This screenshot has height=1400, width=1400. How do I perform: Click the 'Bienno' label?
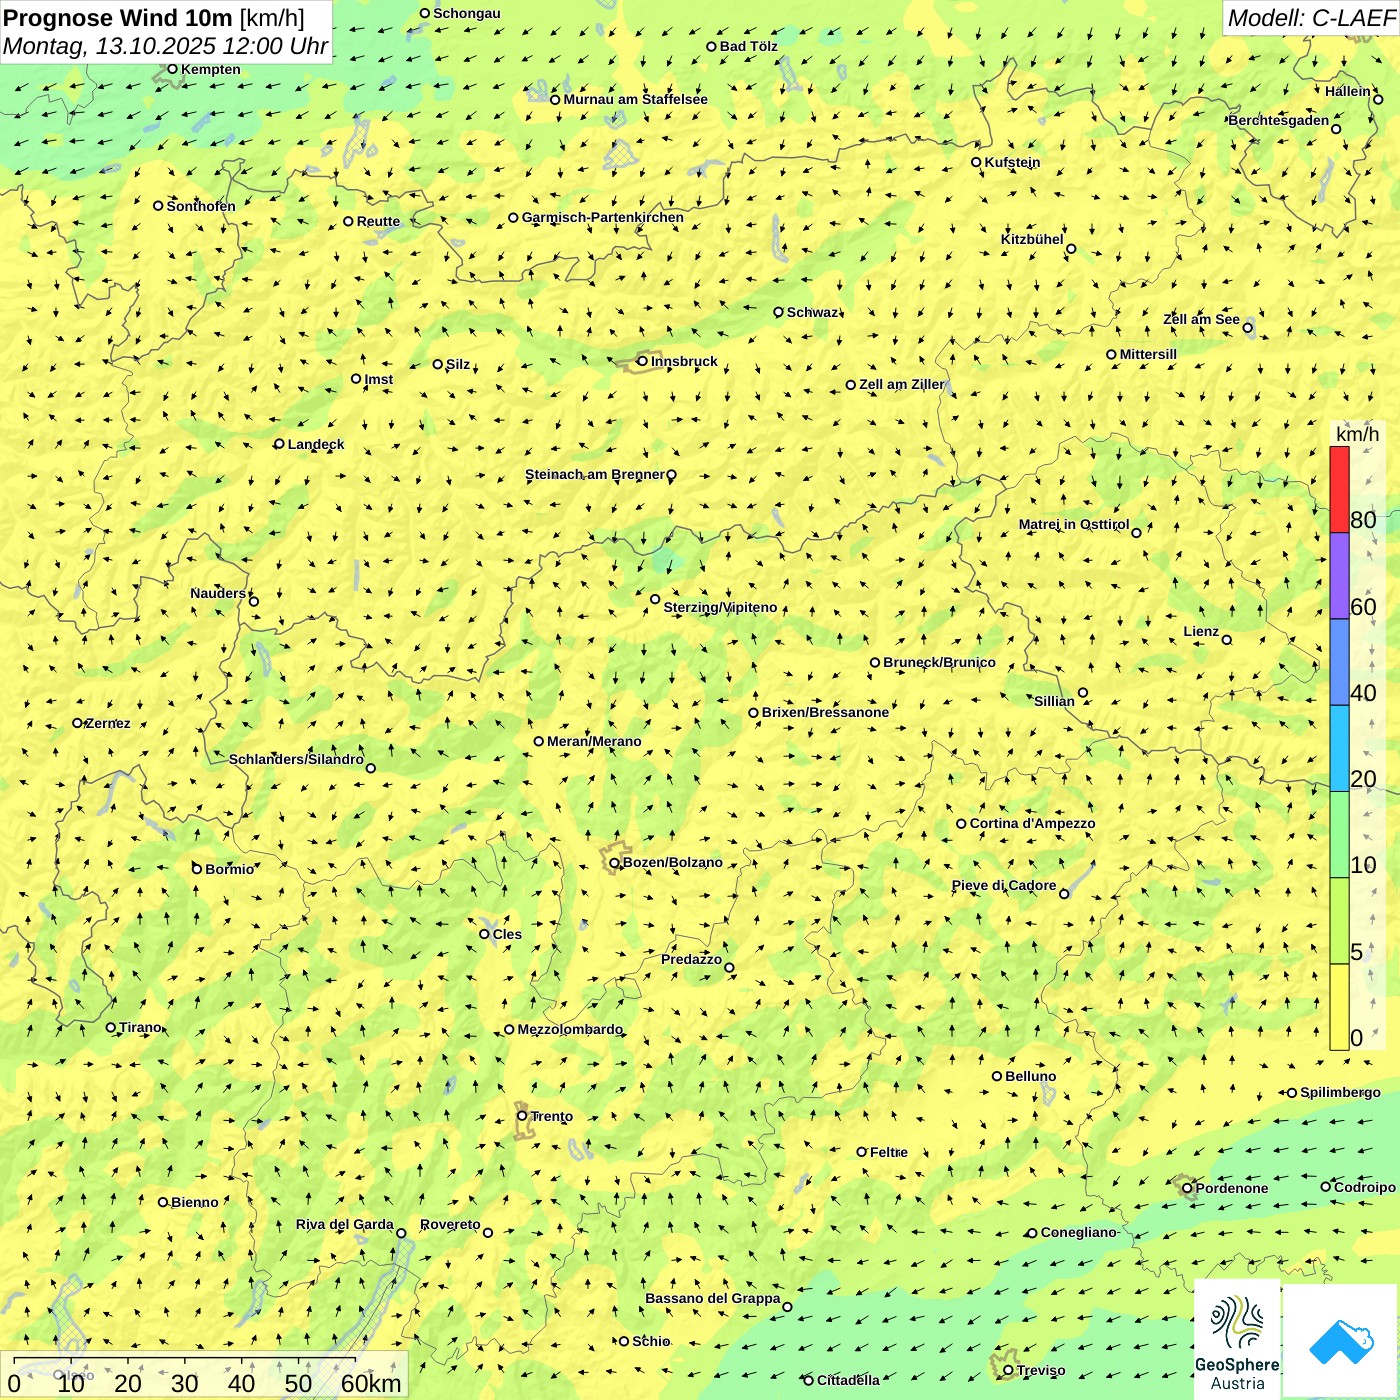(x=194, y=1202)
